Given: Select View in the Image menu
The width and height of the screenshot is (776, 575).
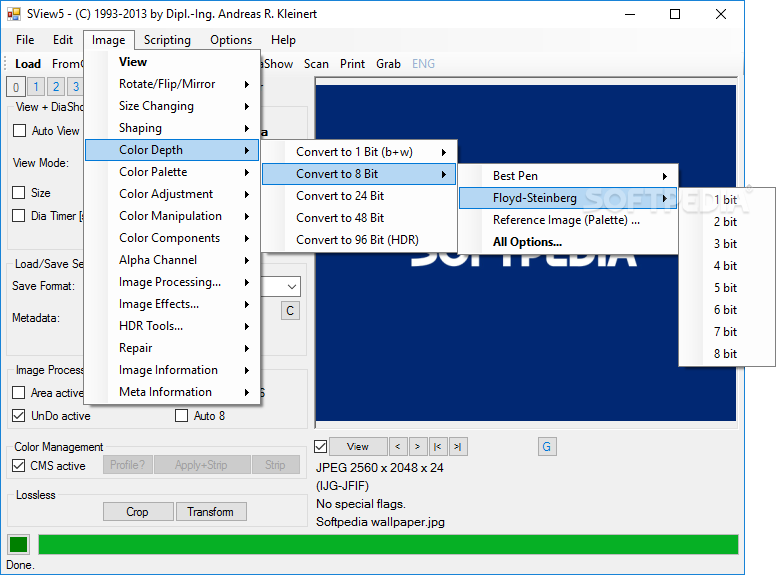Looking at the screenshot, I should point(172,62).
